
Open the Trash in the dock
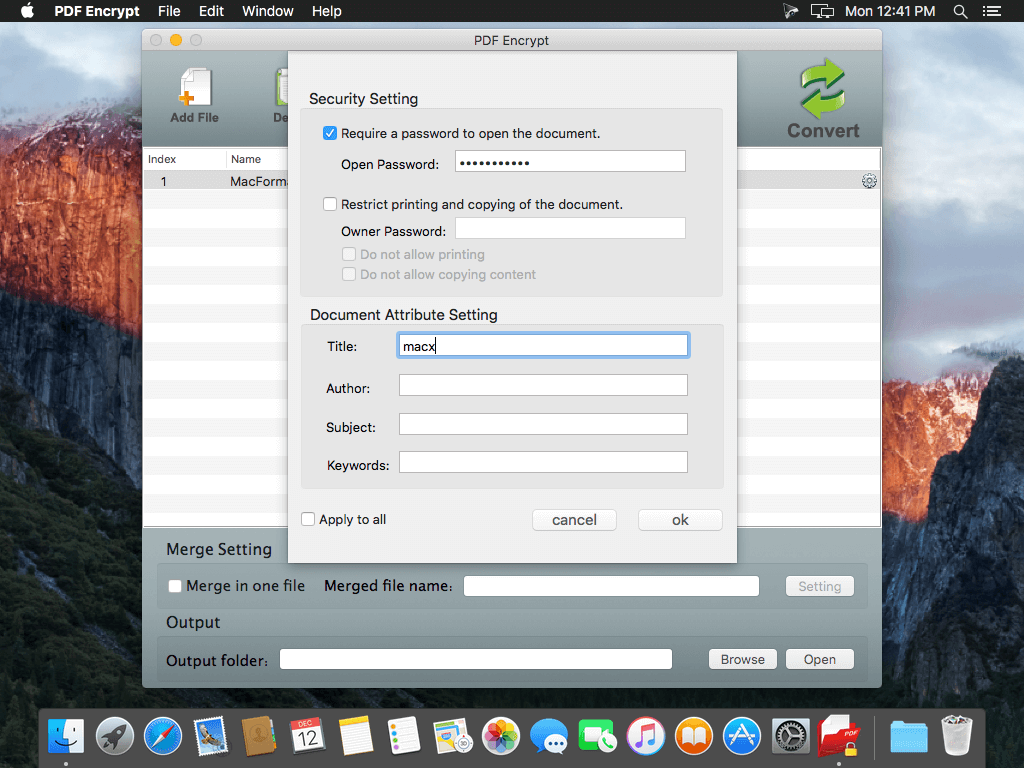(957, 736)
